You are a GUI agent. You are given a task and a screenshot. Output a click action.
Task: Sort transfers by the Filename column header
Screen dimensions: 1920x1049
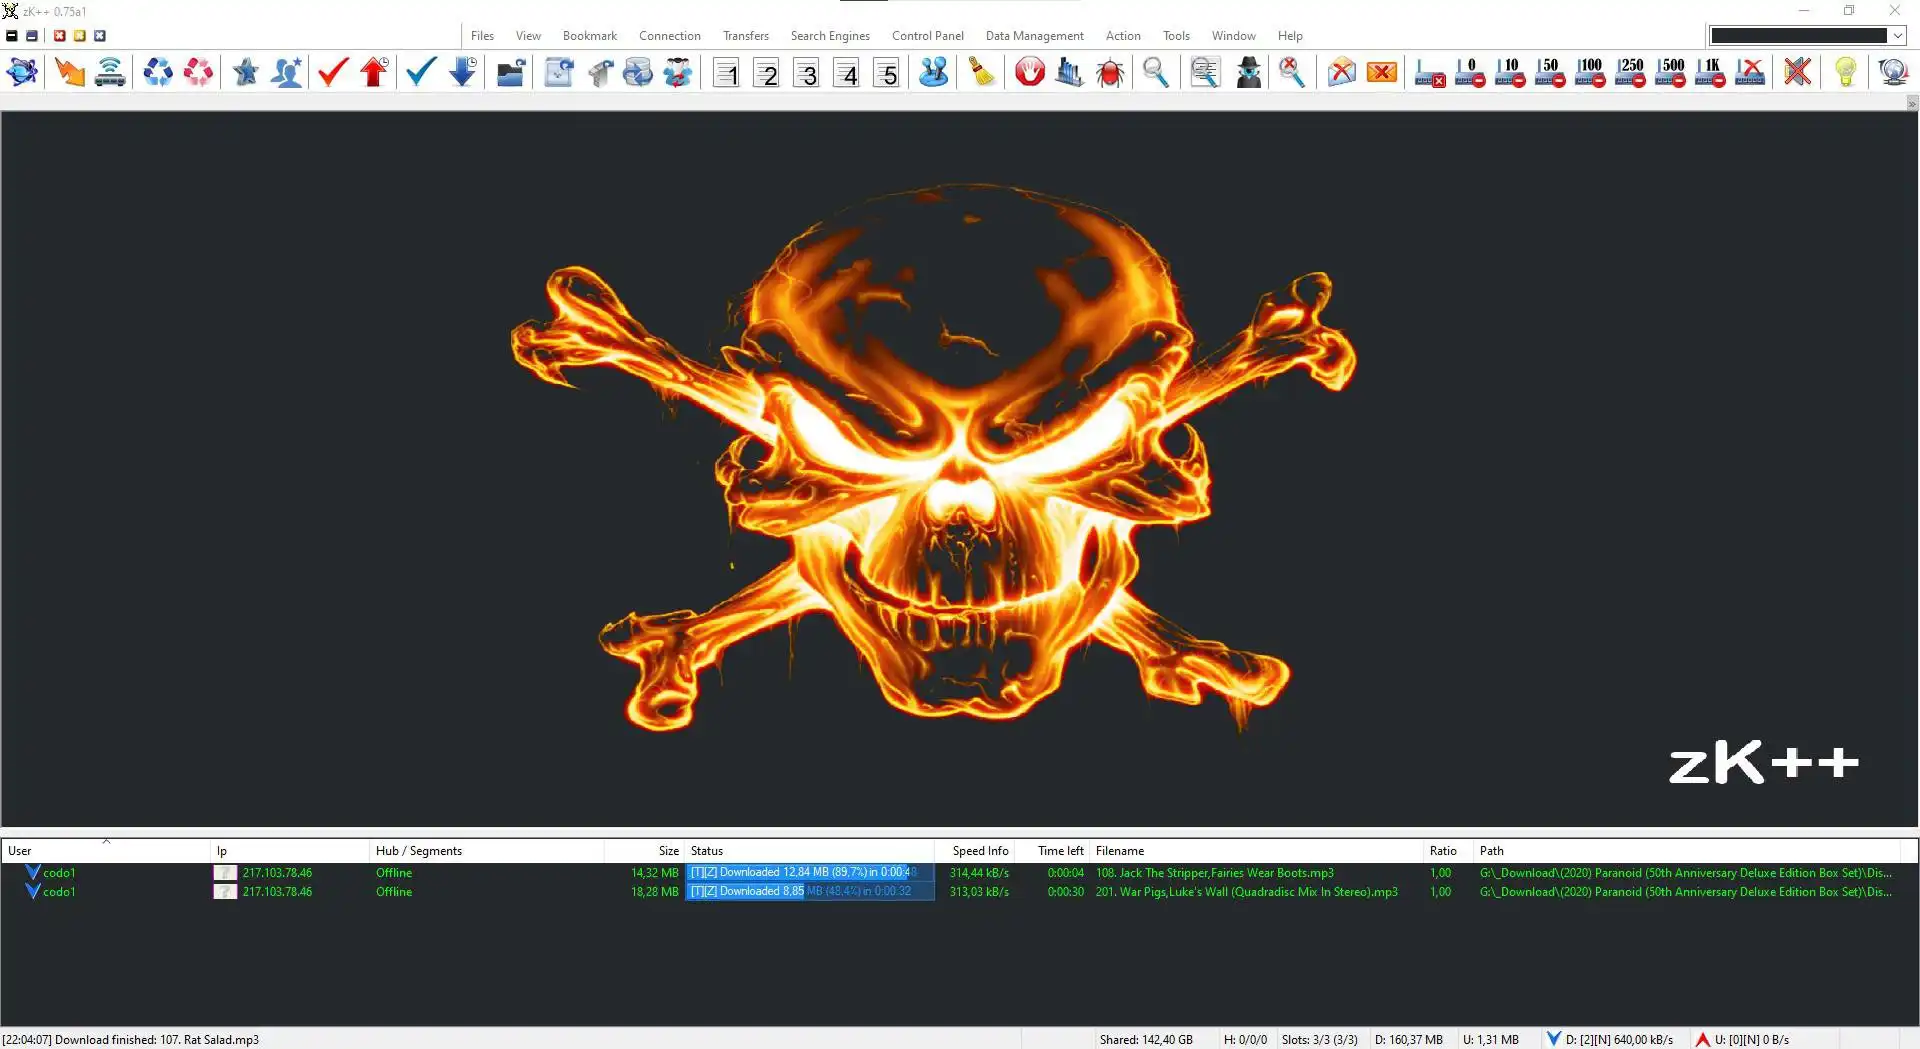pos(1255,851)
